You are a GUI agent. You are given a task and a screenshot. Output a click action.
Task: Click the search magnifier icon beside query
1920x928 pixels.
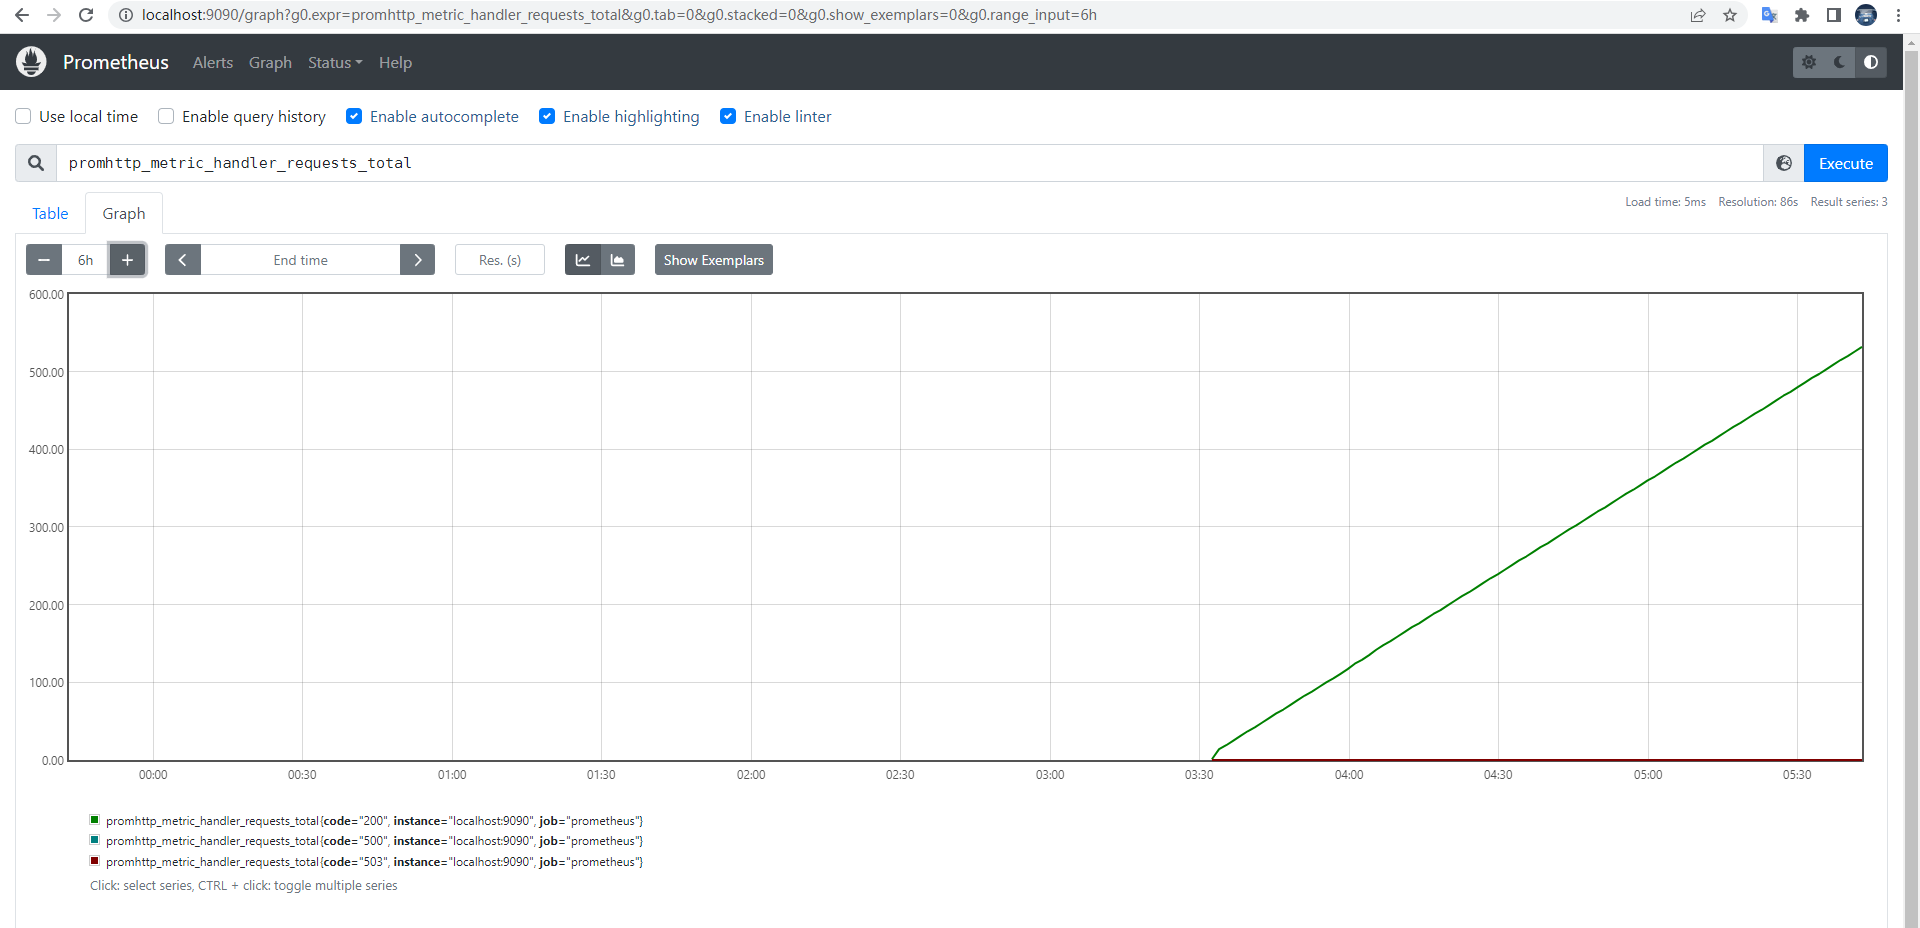coord(36,163)
